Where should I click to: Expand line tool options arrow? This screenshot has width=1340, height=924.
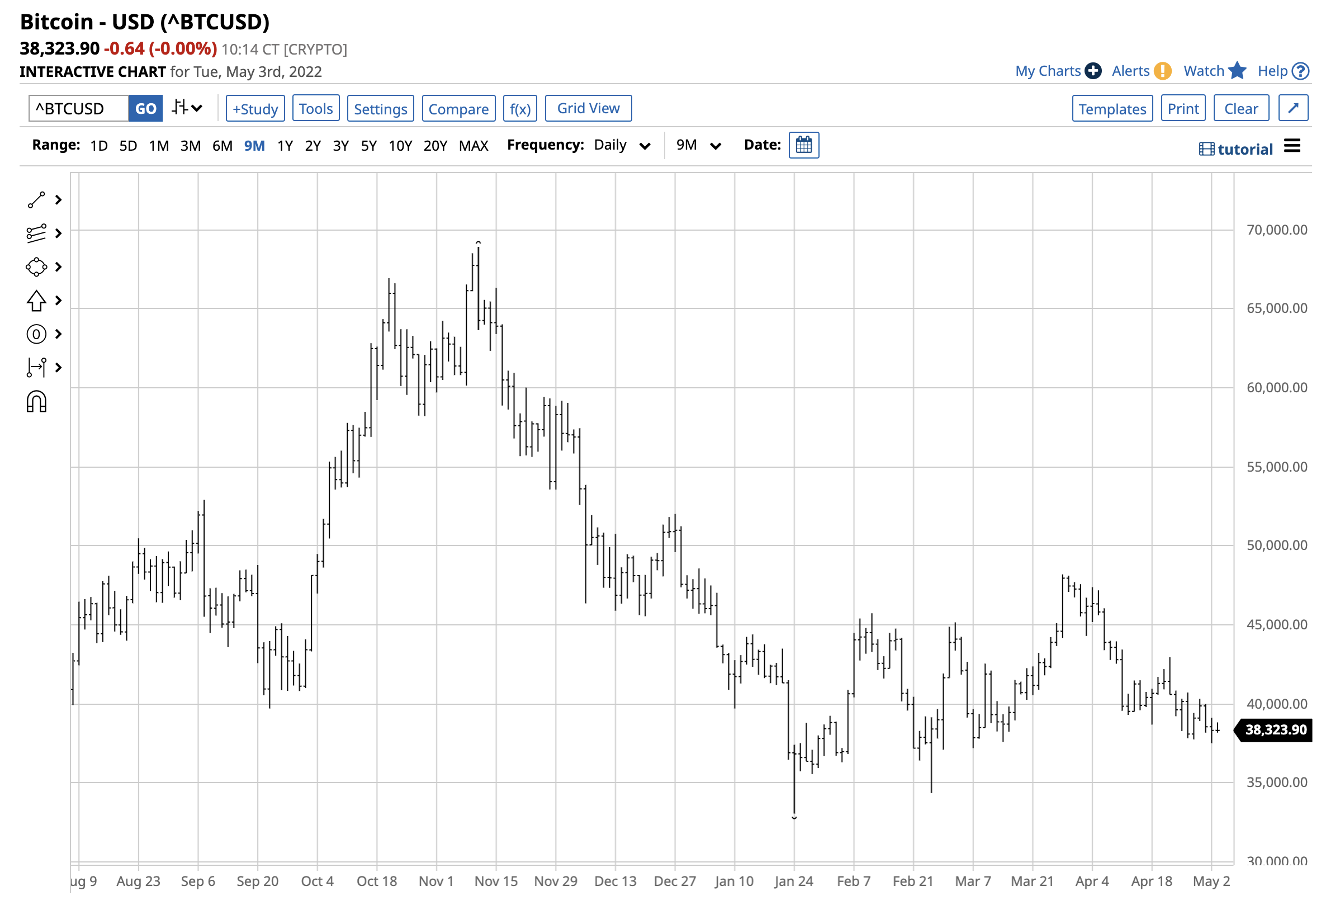tap(58, 200)
